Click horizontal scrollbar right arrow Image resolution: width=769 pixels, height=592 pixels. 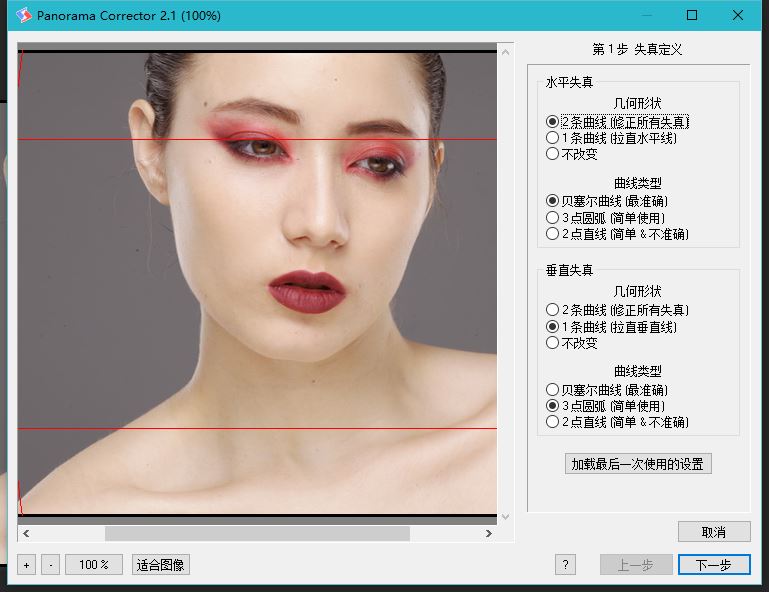pyautogui.click(x=488, y=533)
